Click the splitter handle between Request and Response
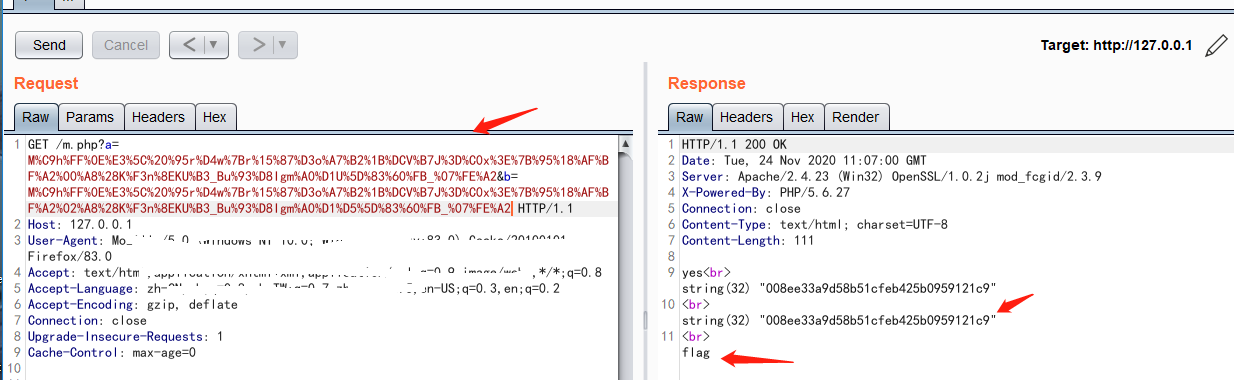This screenshot has height=380, width=1234. click(x=645, y=319)
